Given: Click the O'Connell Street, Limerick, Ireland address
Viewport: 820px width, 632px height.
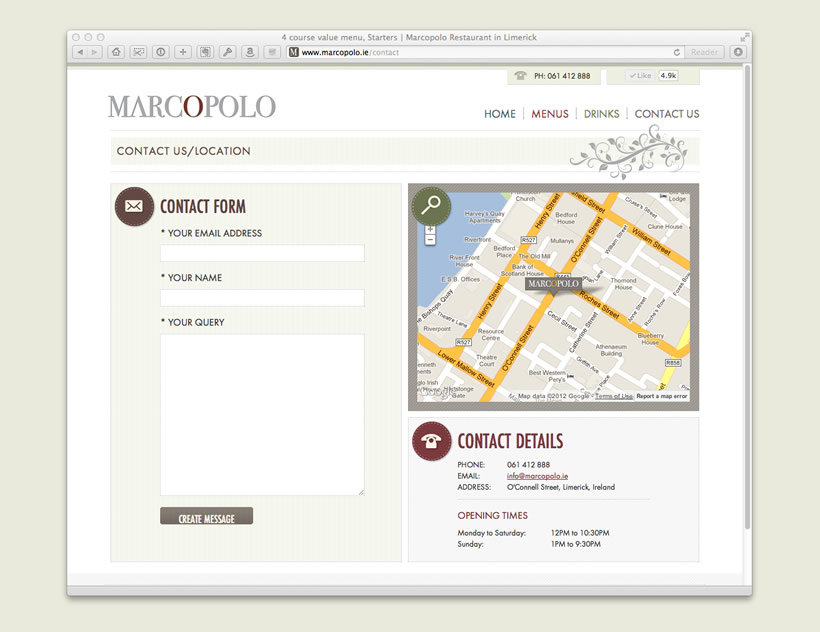Looking at the screenshot, I should (561, 487).
